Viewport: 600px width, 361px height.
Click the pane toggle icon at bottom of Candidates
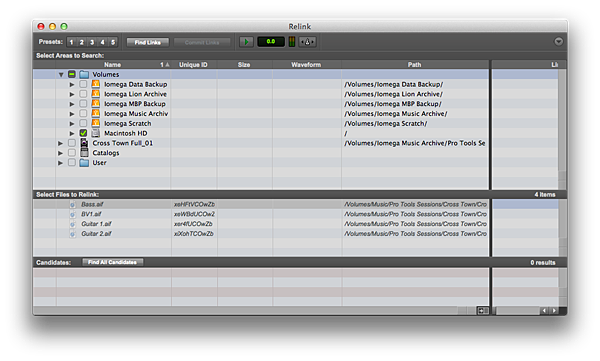point(483,310)
